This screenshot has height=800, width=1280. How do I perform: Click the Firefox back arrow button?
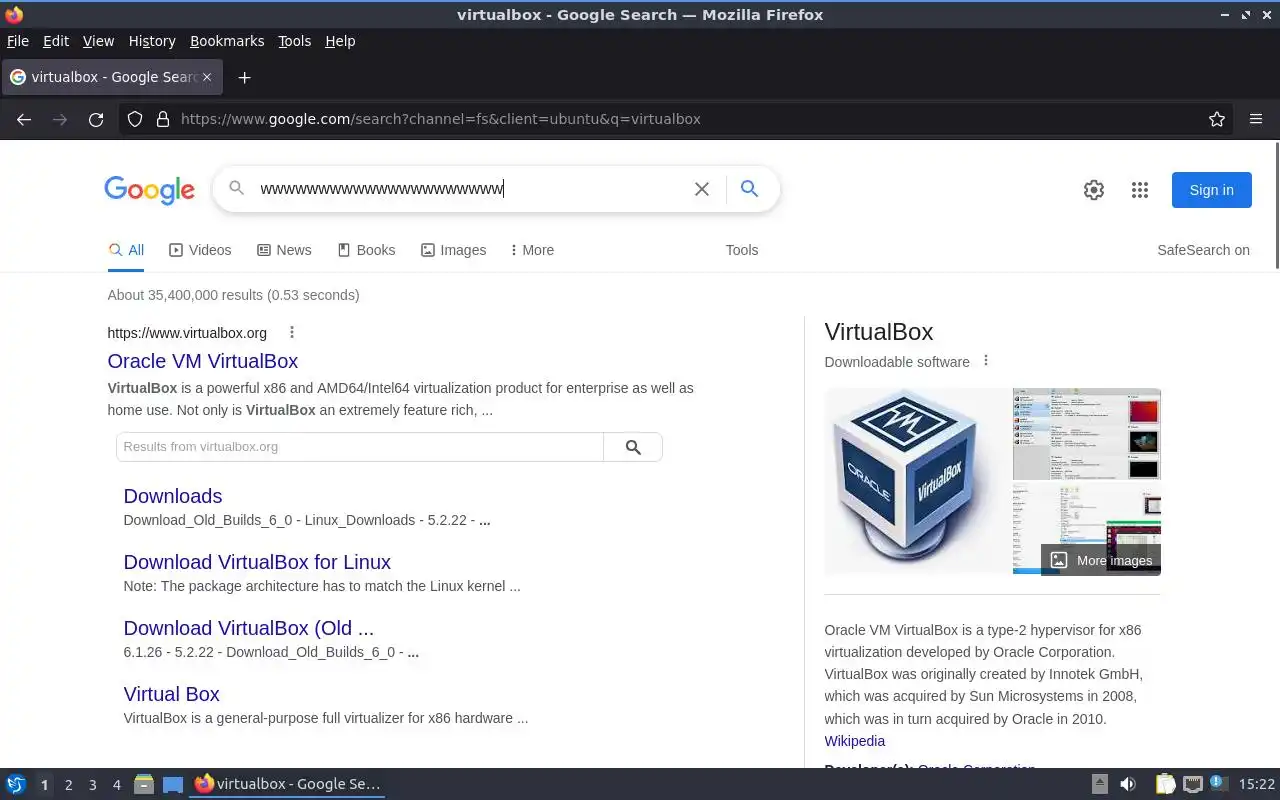pos(24,119)
